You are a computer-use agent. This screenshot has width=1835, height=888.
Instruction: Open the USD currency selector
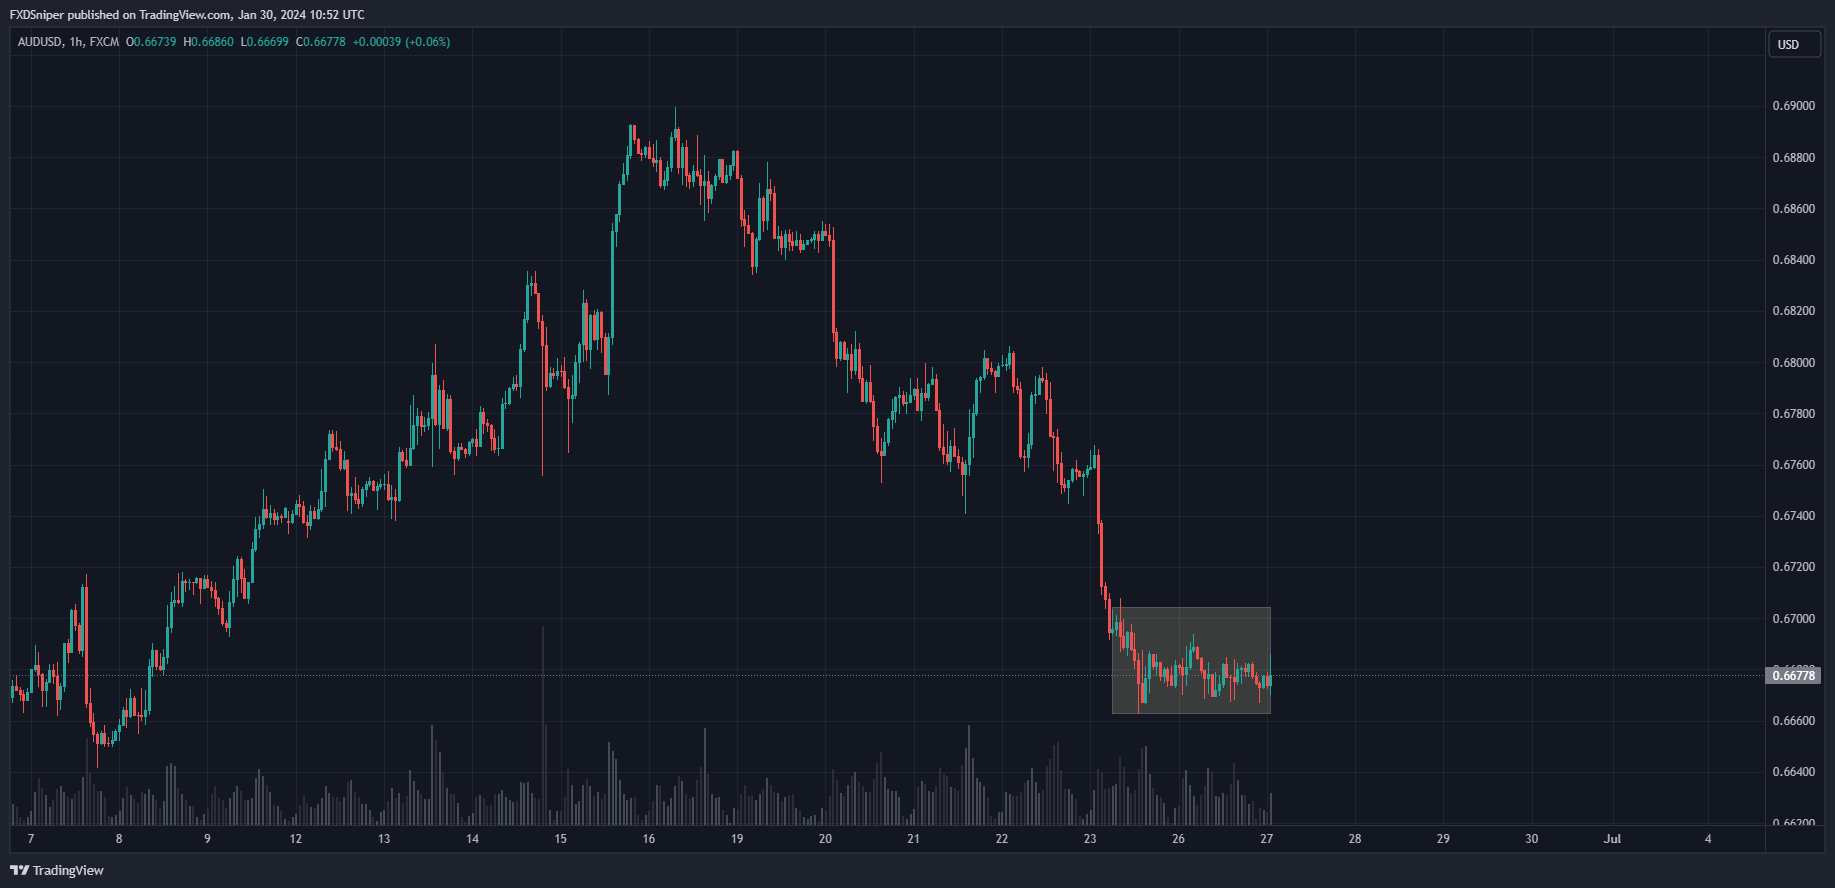coord(1793,44)
